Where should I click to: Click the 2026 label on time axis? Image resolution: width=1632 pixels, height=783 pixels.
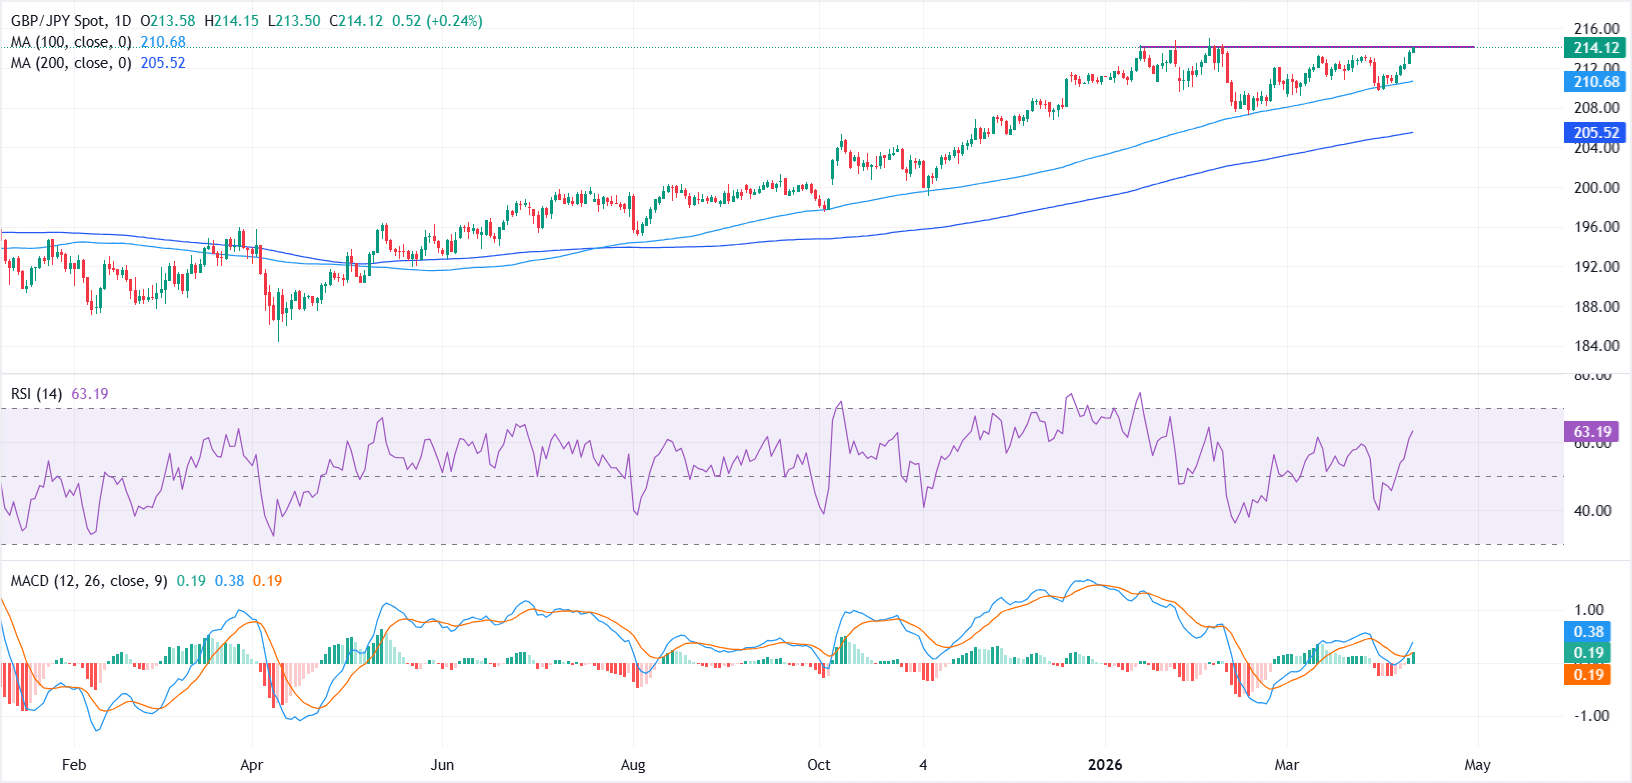tap(1105, 765)
